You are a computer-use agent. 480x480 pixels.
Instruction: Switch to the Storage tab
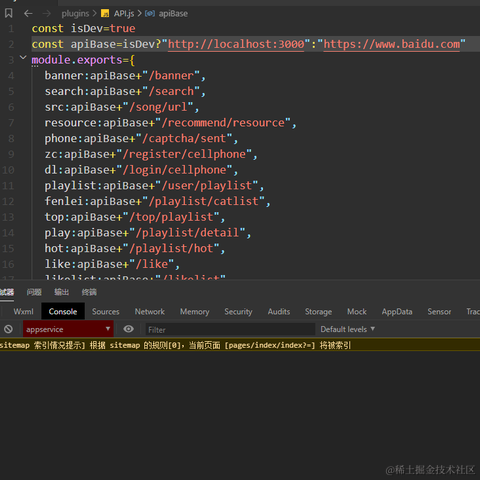tap(318, 312)
